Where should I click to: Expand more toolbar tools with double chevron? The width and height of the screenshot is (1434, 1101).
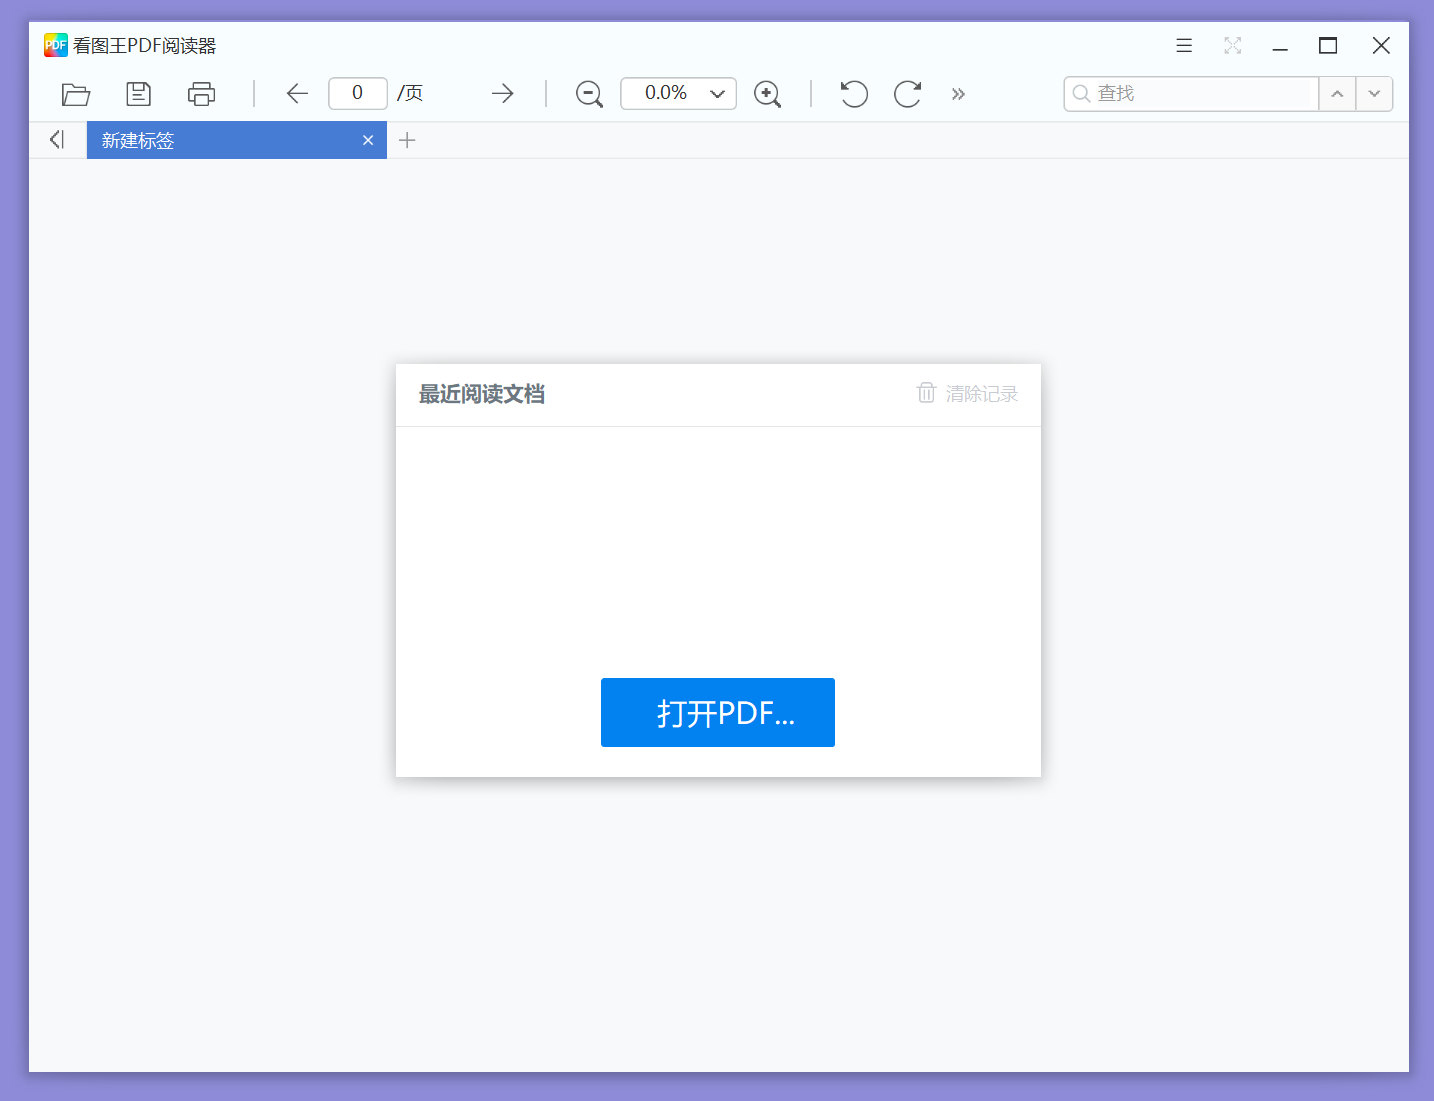pos(958,94)
